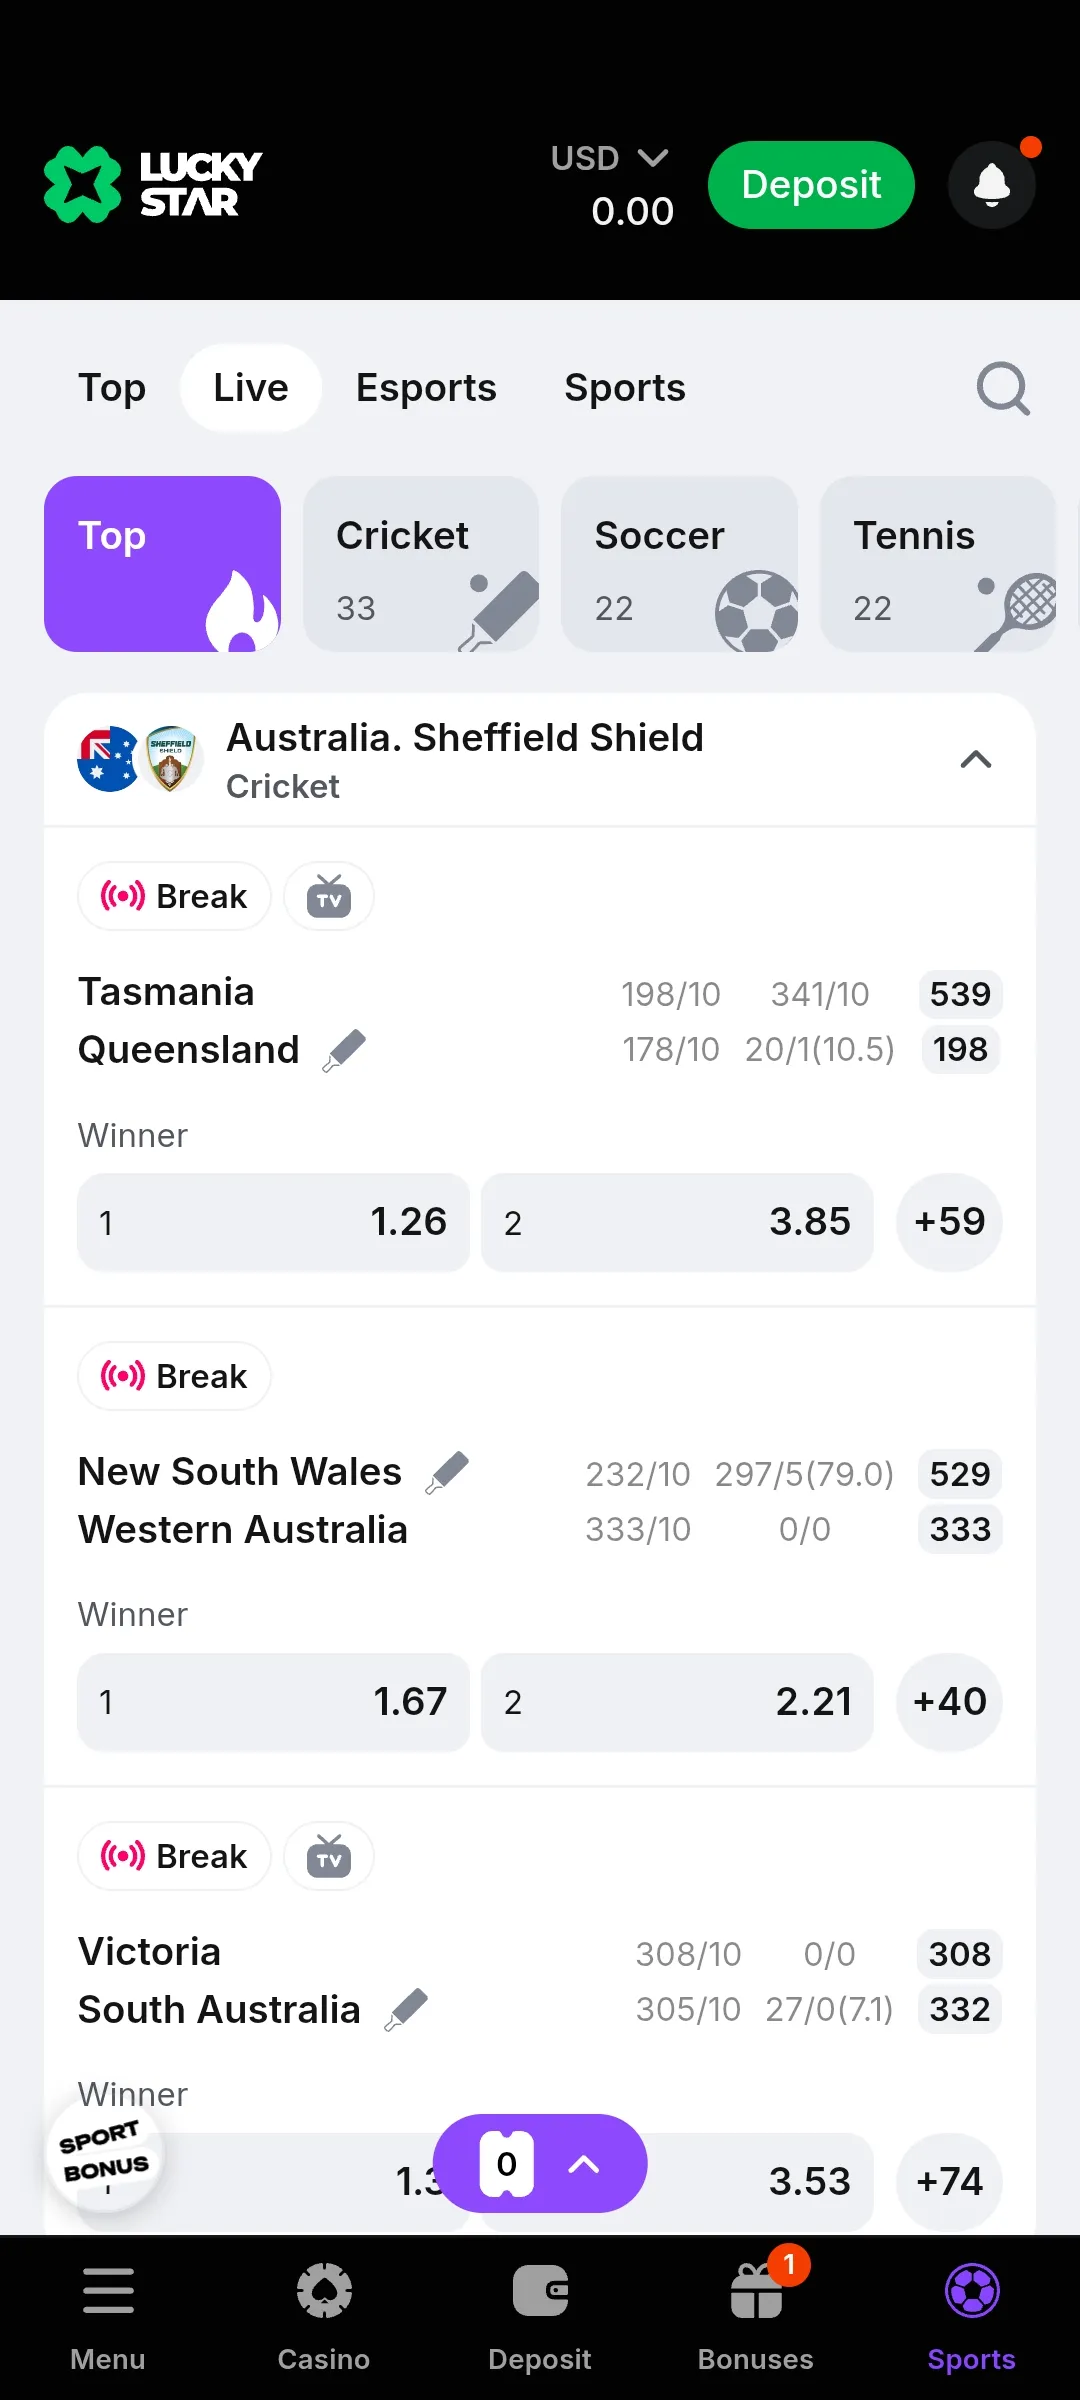Pick Western Australia at 2.21 odds
Screen dimensions: 1080x2400
[x=677, y=1702]
